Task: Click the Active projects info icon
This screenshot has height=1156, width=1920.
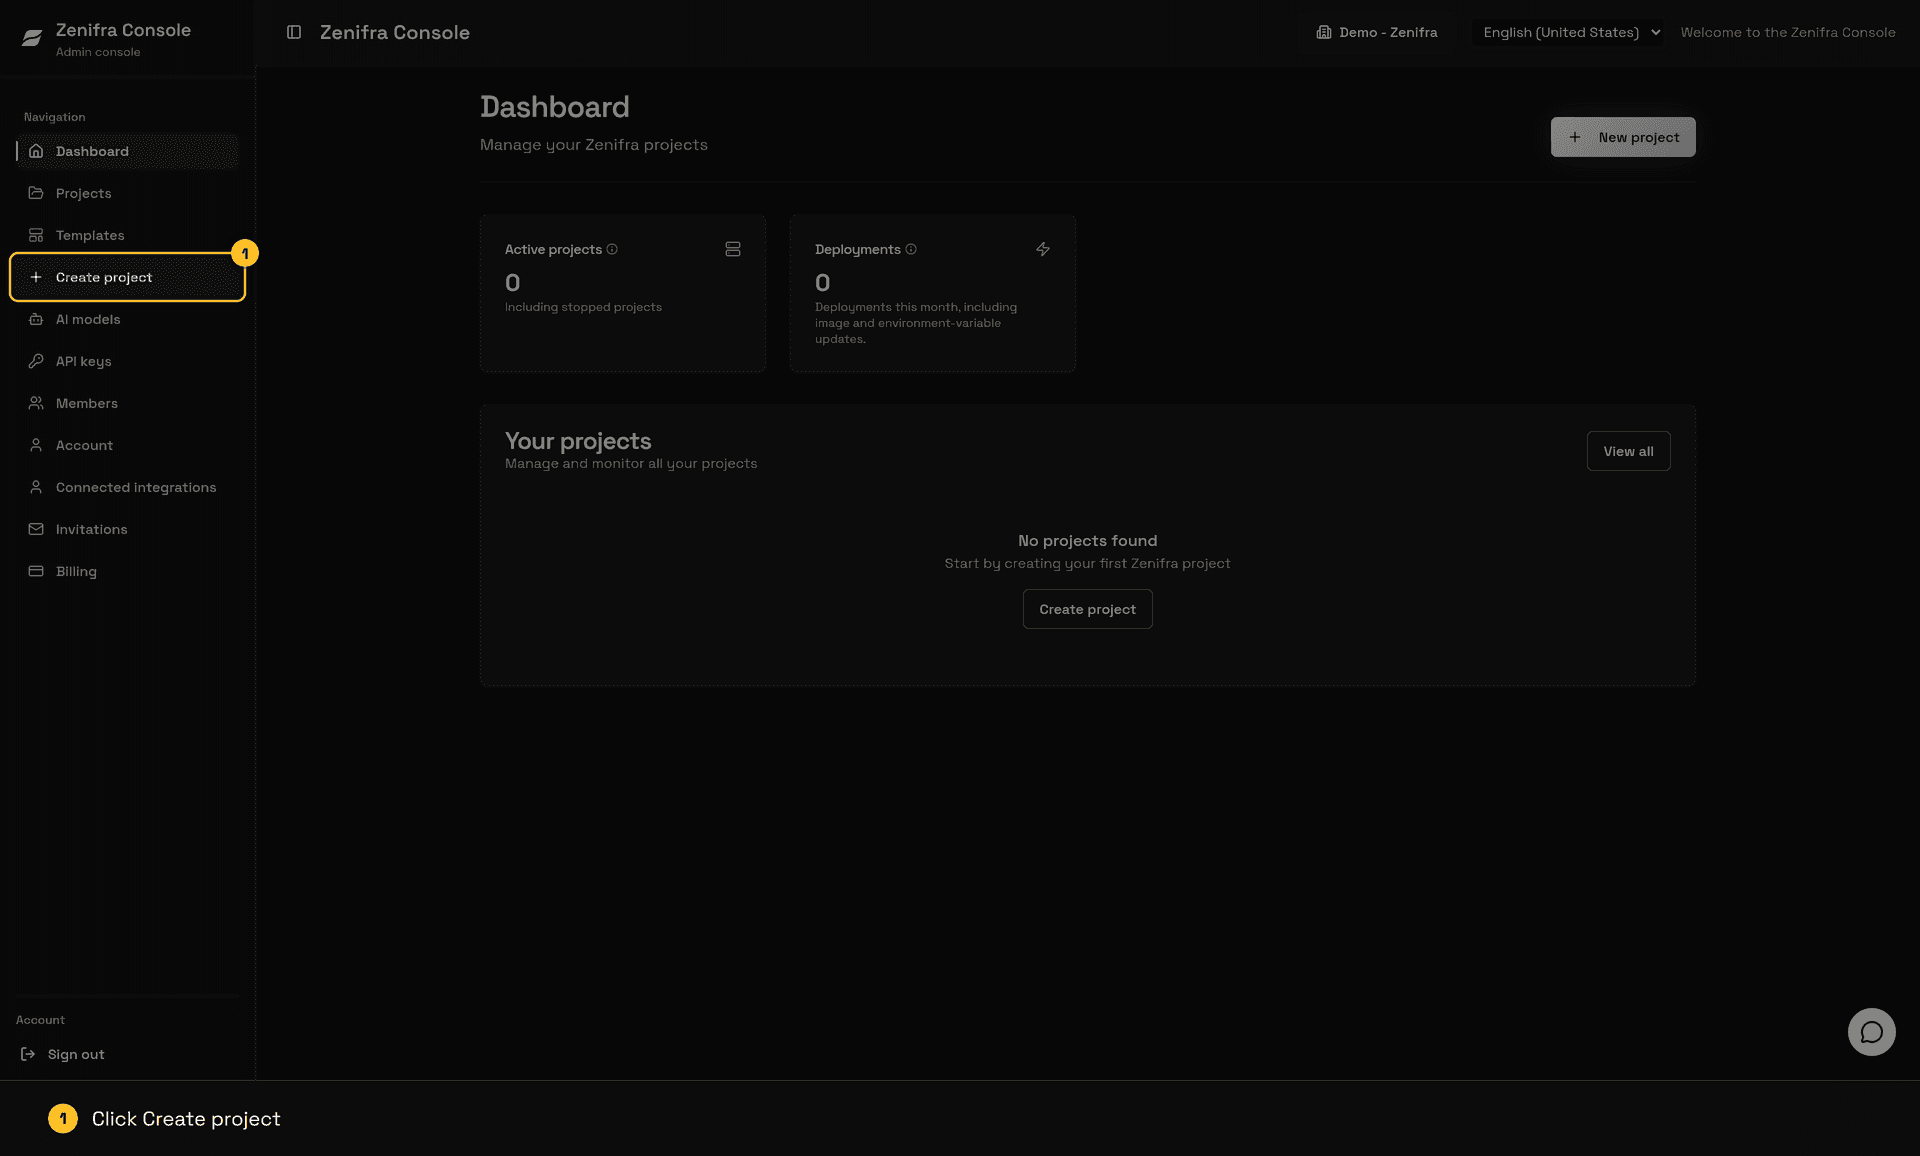Action: point(612,249)
